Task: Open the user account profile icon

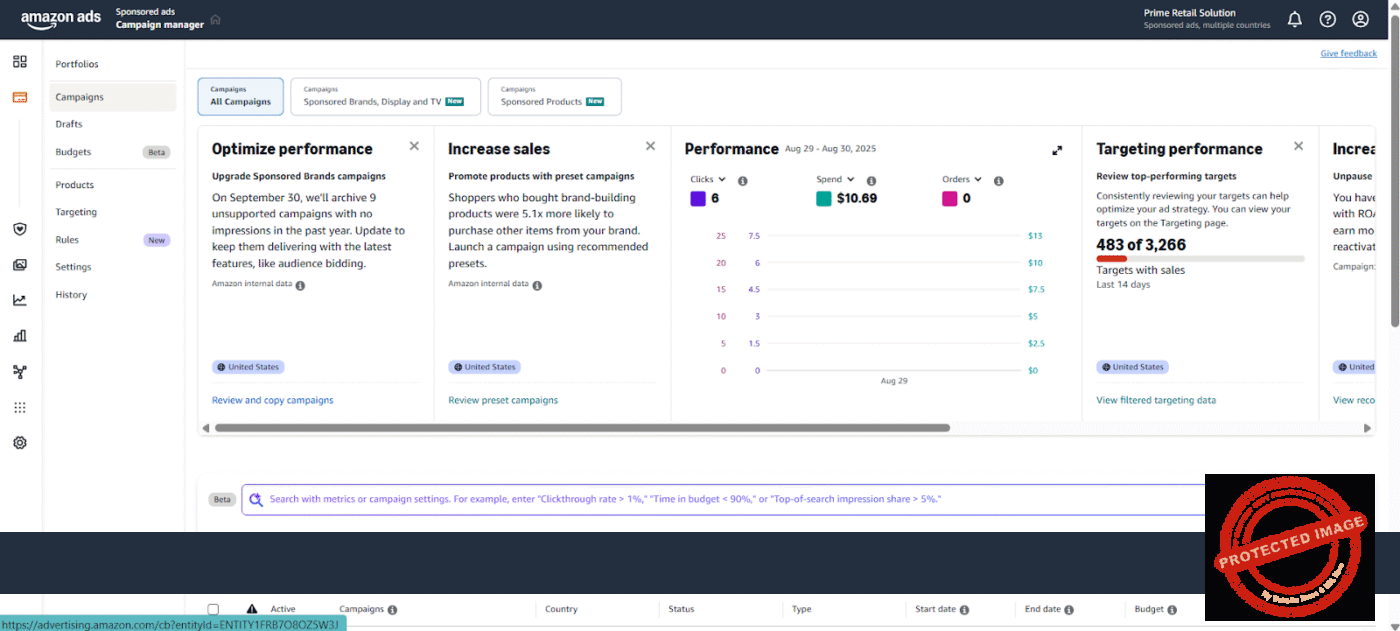Action: (x=1360, y=19)
